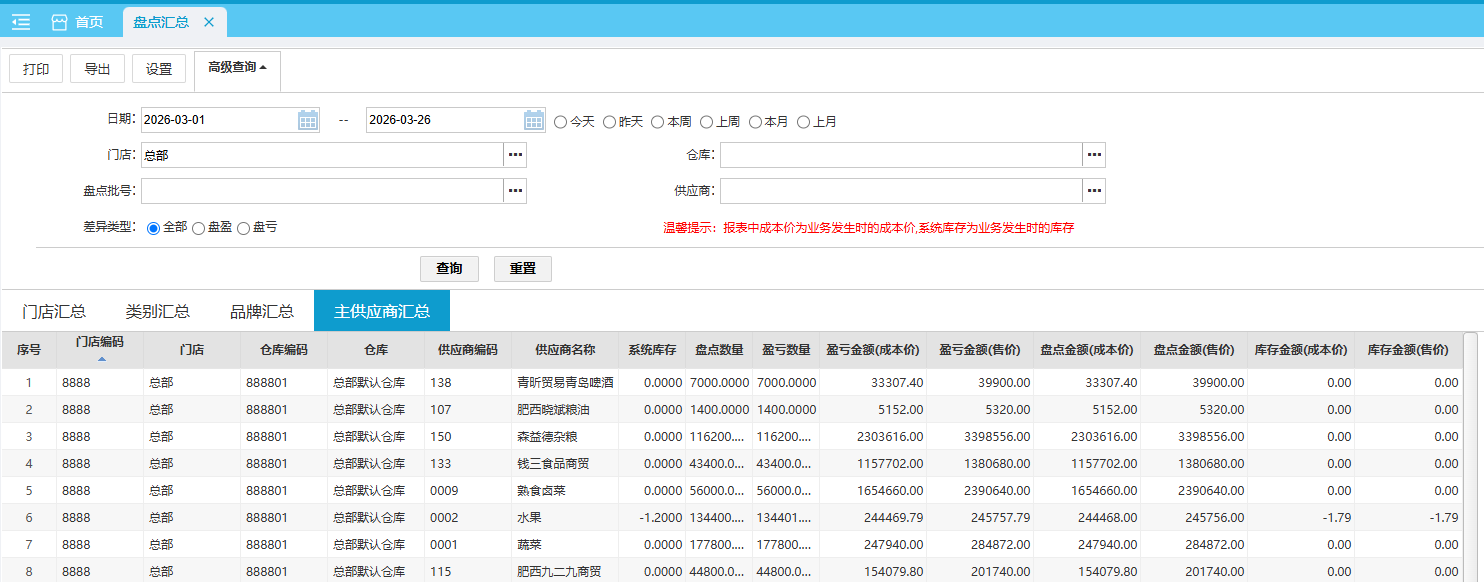Open the 仓库 selection ellipsis button
The height and width of the screenshot is (582, 1484).
point(1094,155)
